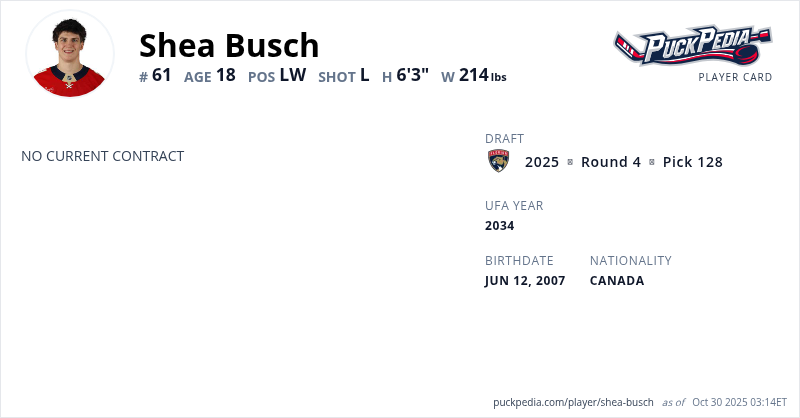Screen dimensions: 800x418
Task: Click the nationality value CANADA
Action: (617, 280)
